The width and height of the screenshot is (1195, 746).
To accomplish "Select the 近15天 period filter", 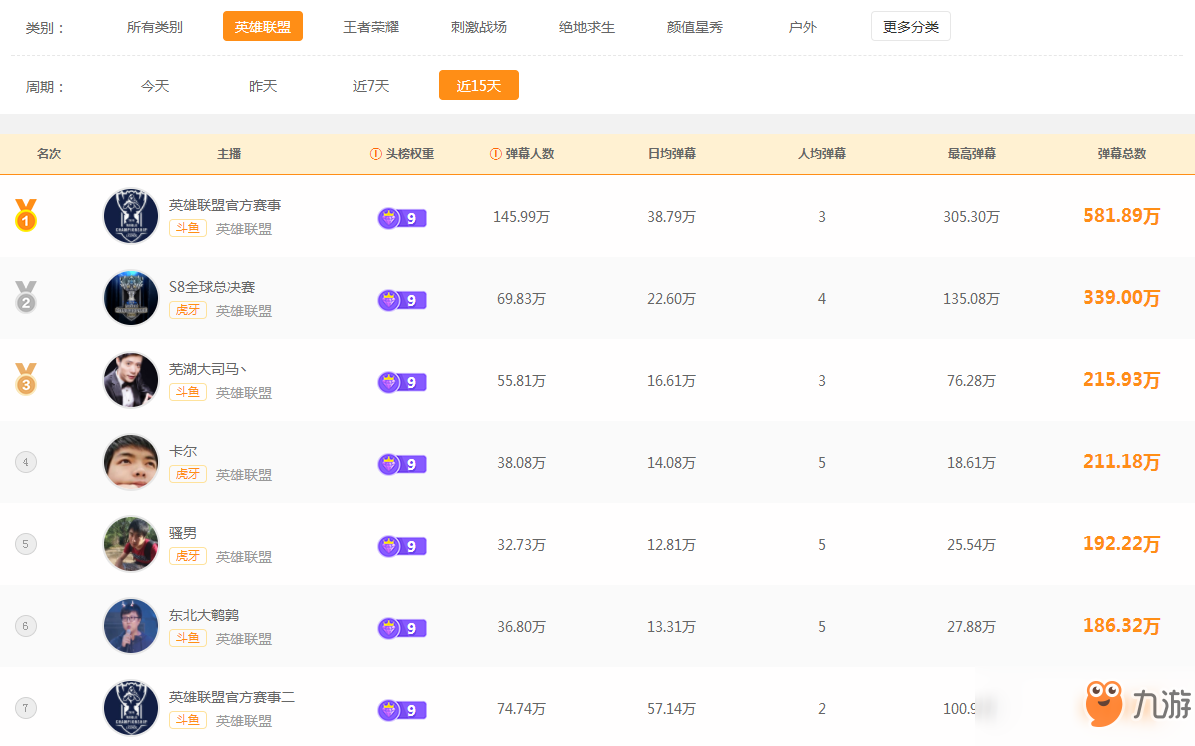I will click(x=479, y=85).
